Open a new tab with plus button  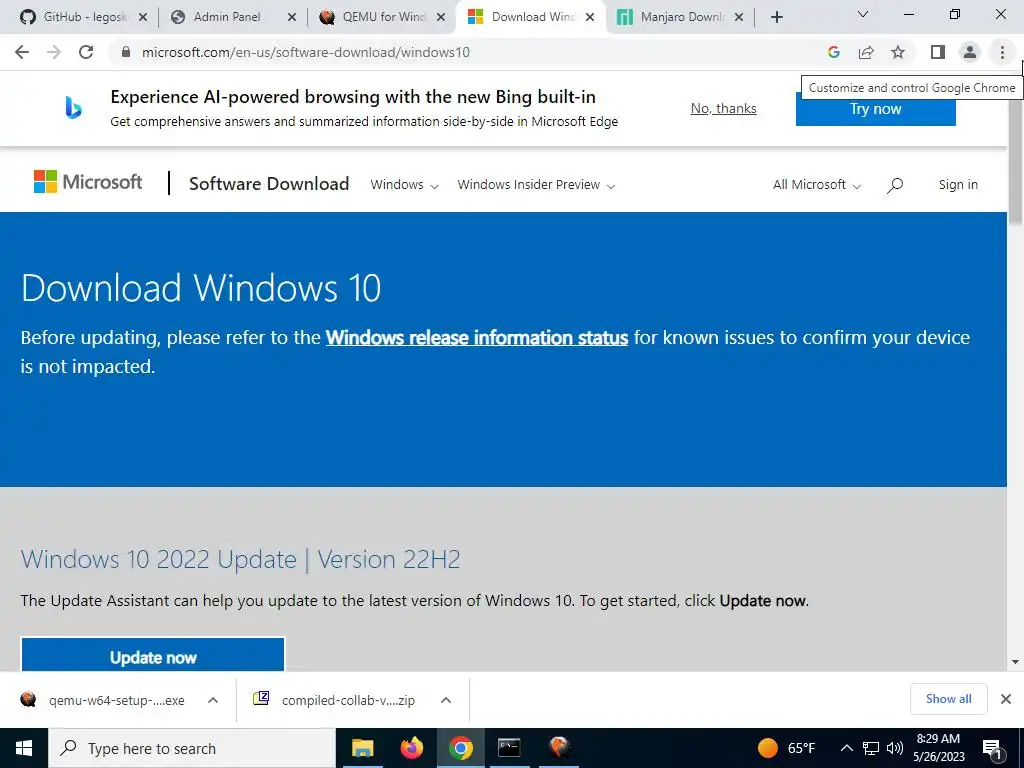776,18
